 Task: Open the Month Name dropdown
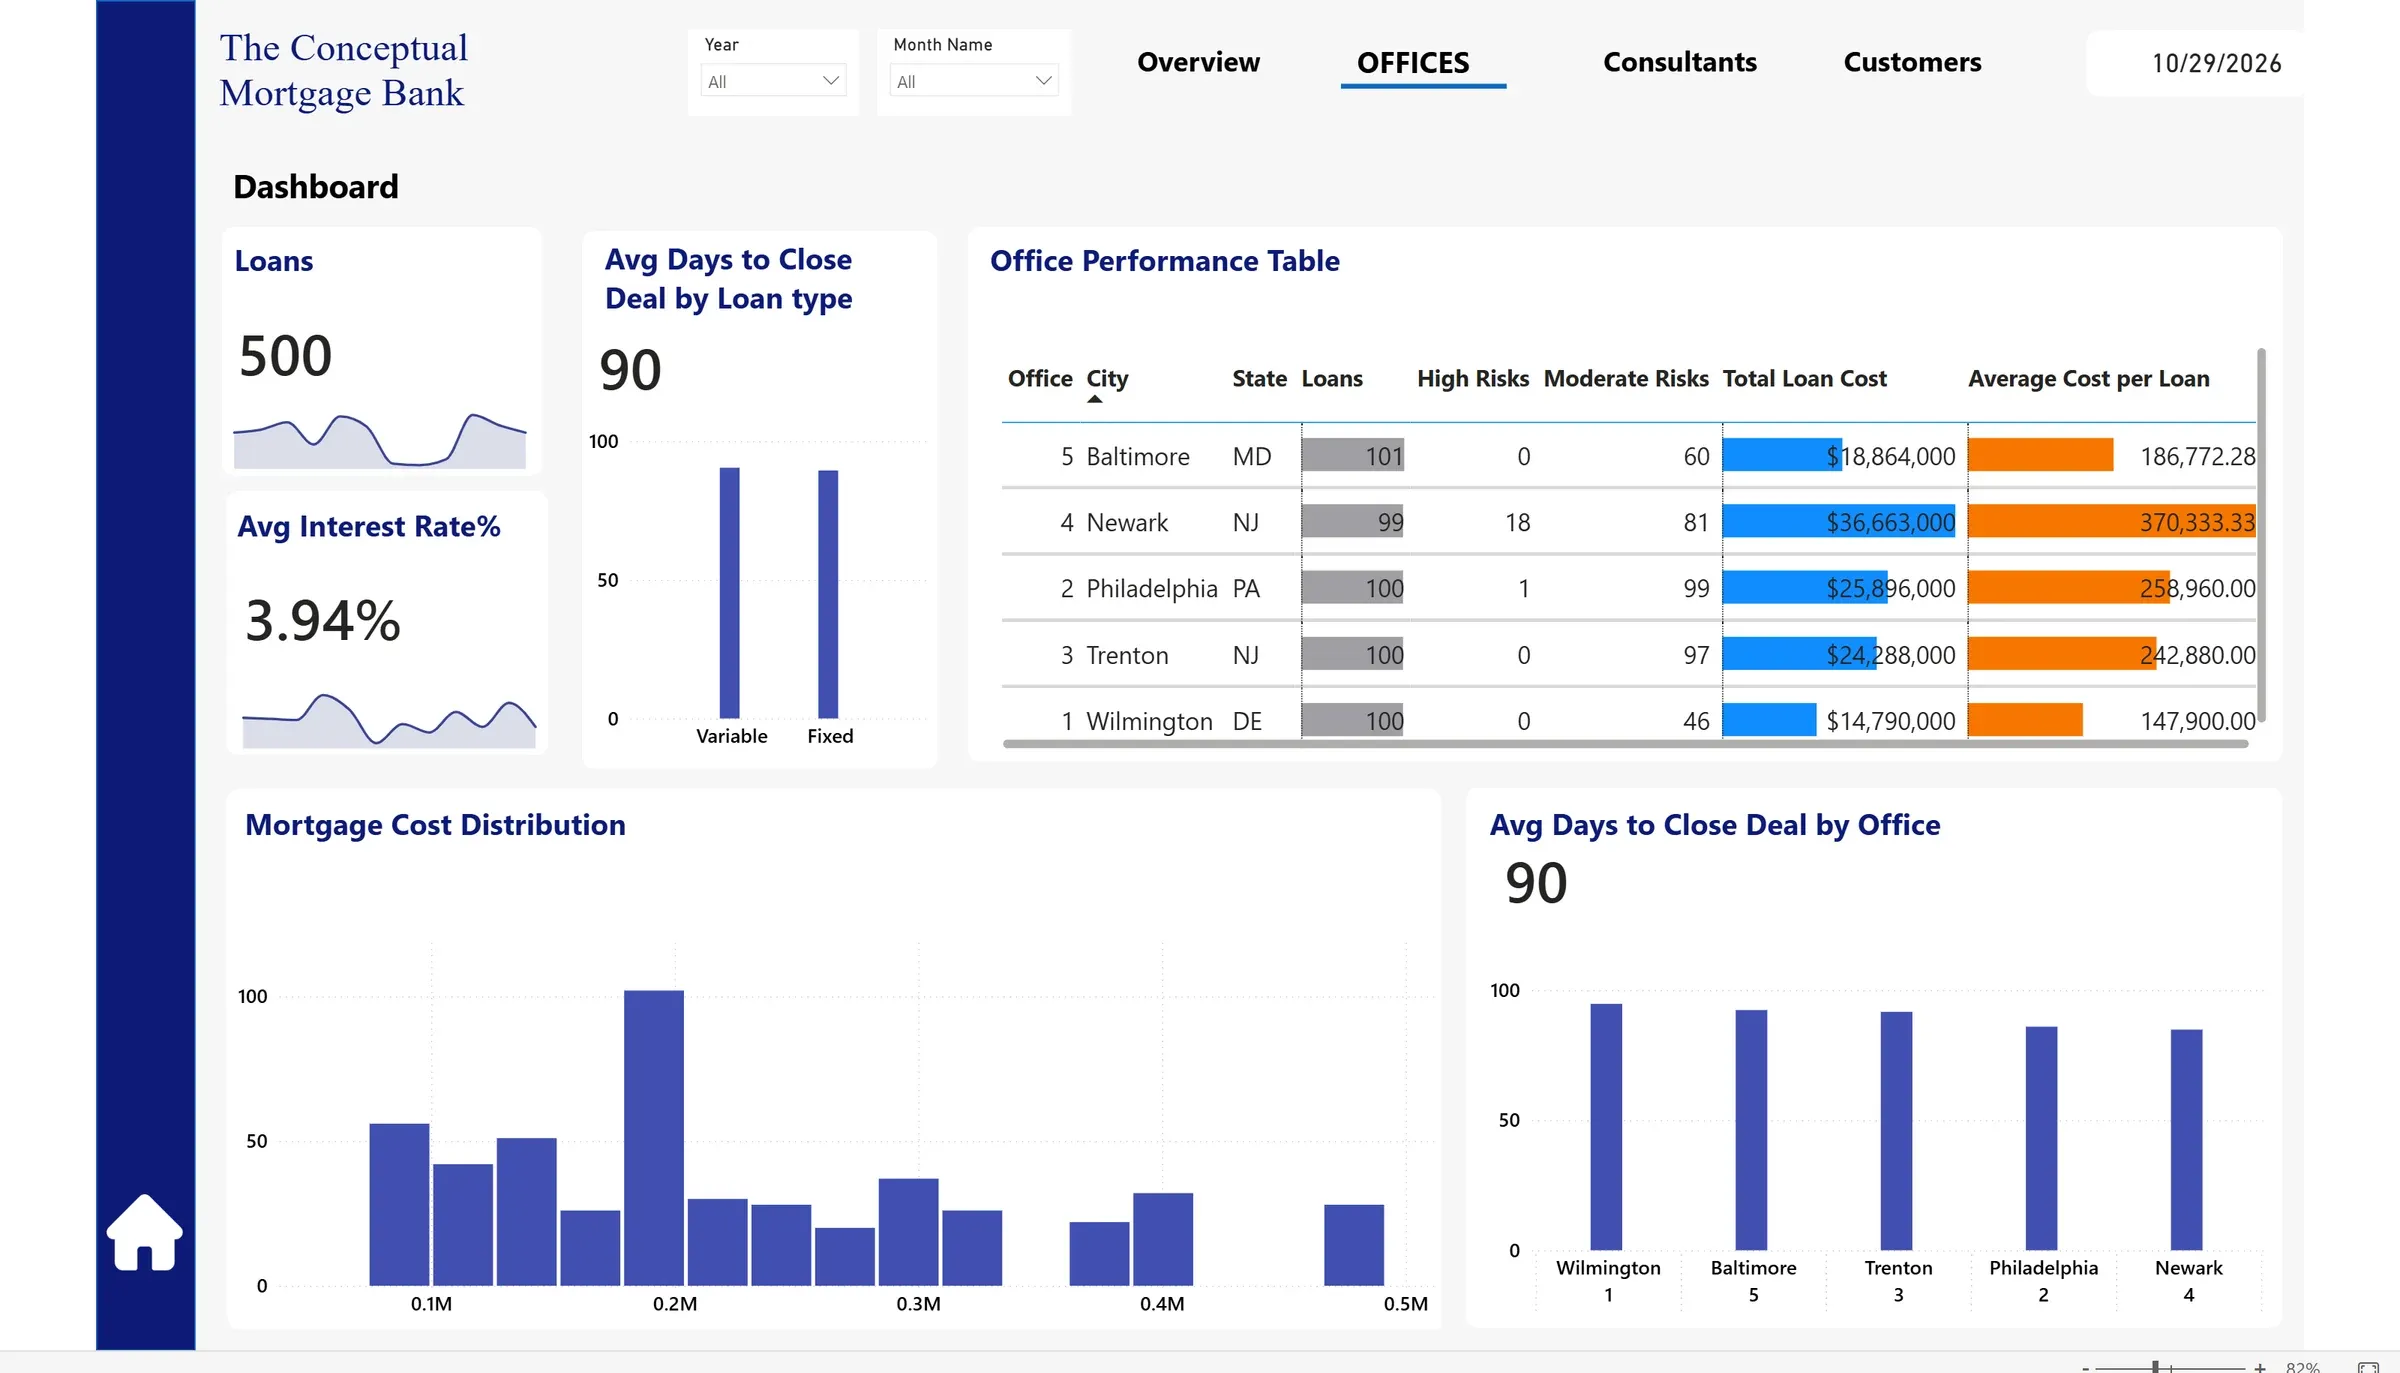(974, 81)
